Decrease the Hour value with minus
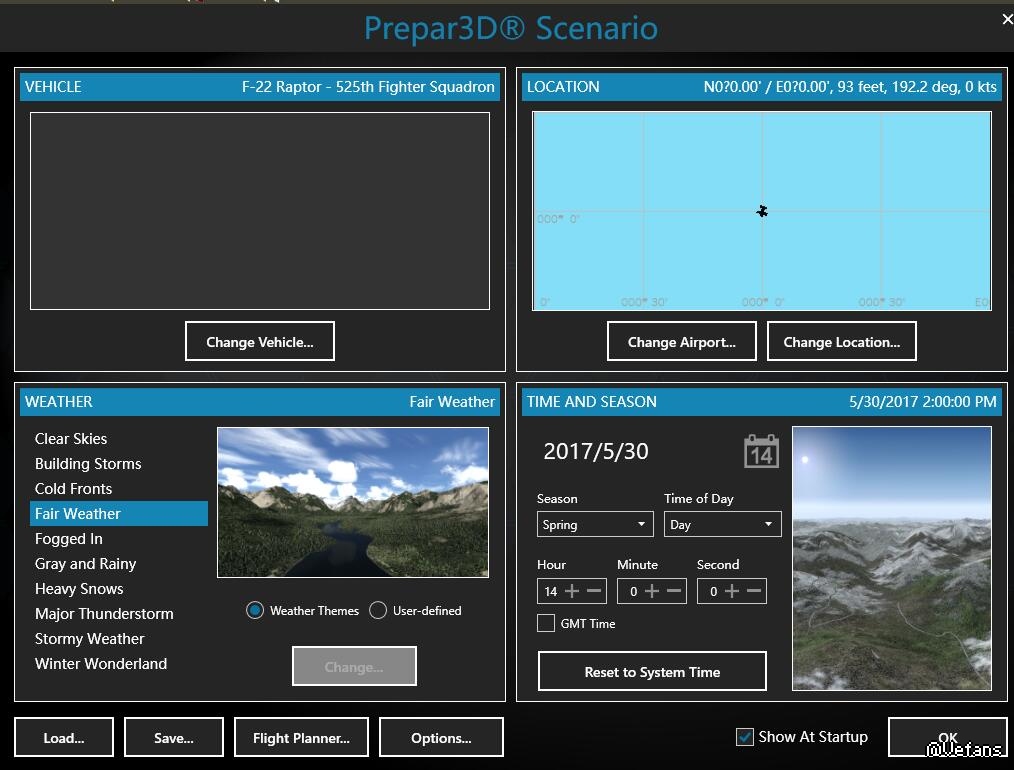This screenshot has width=1014, height=770. click(594, 591)
